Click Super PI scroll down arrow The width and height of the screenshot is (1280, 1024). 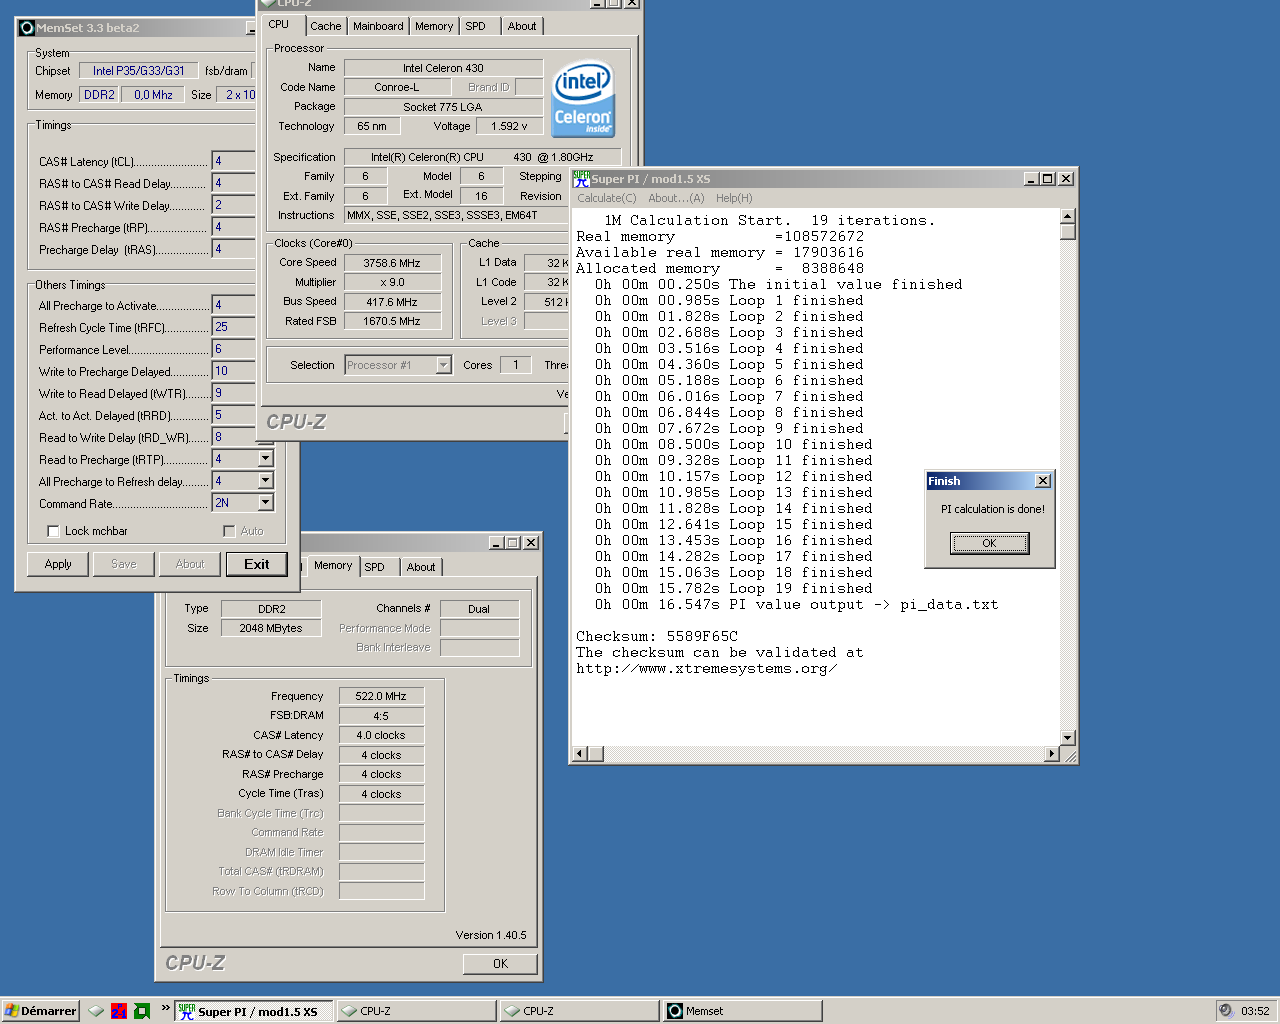point(1067,738)
